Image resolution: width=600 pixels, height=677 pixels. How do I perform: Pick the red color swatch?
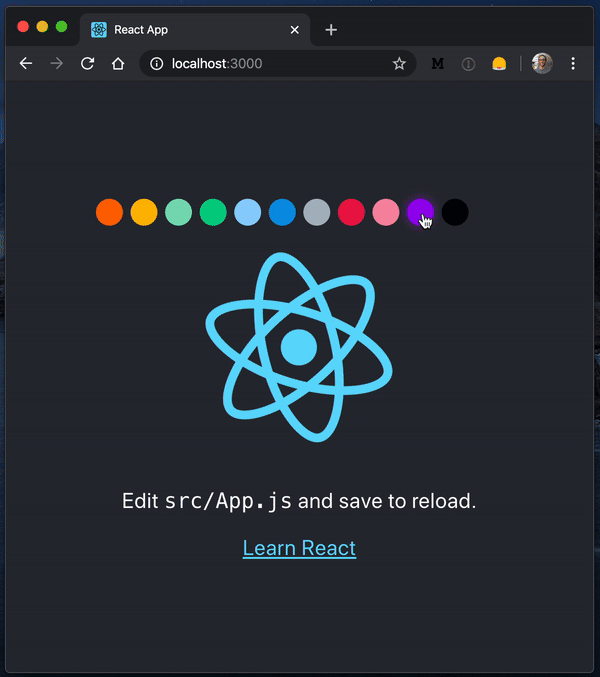point(351,212)
